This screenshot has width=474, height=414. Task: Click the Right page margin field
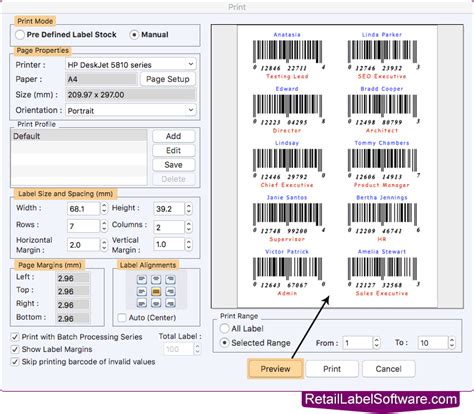[x=73, y=305]
